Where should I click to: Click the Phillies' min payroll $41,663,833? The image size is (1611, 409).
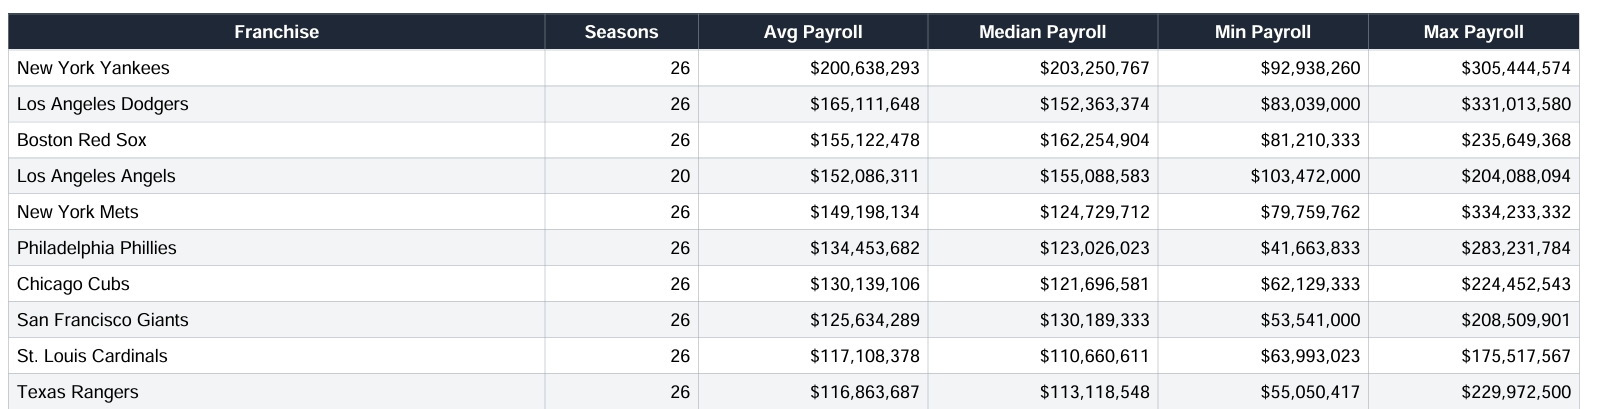[1310, 248]
